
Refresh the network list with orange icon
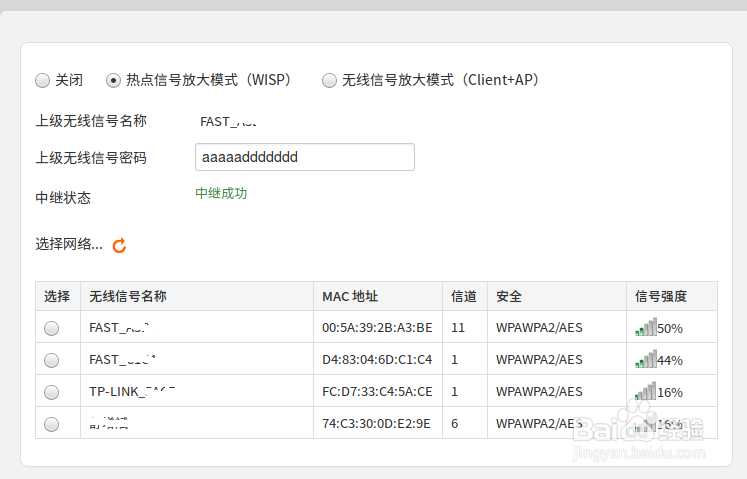coord(119,245)
